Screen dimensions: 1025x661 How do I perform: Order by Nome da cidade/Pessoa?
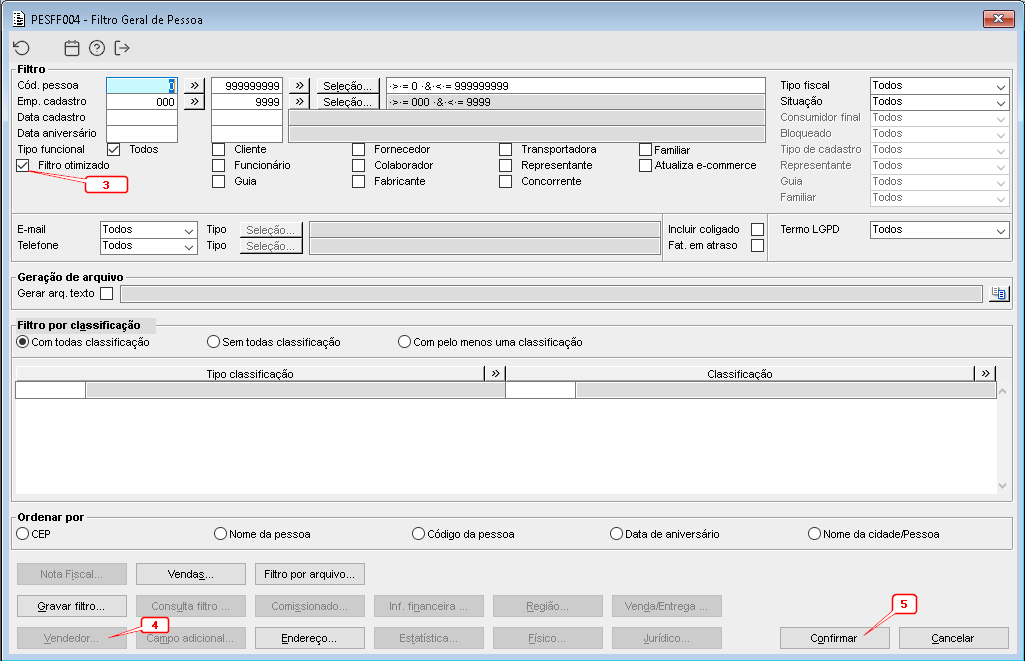click(815, 534)
